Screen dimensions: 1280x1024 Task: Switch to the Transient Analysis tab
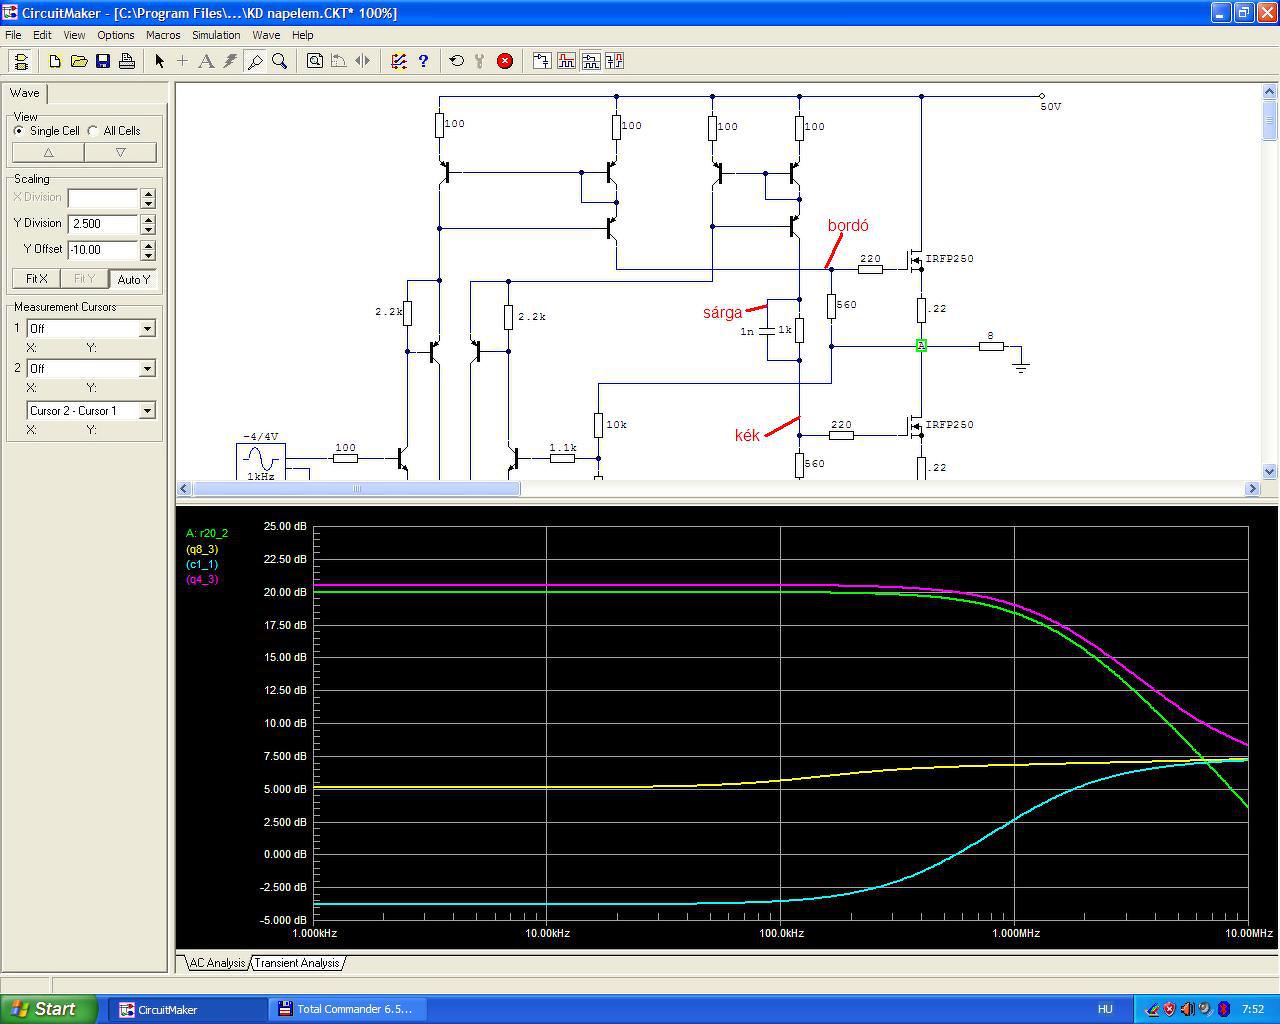[x=296, y=963]
